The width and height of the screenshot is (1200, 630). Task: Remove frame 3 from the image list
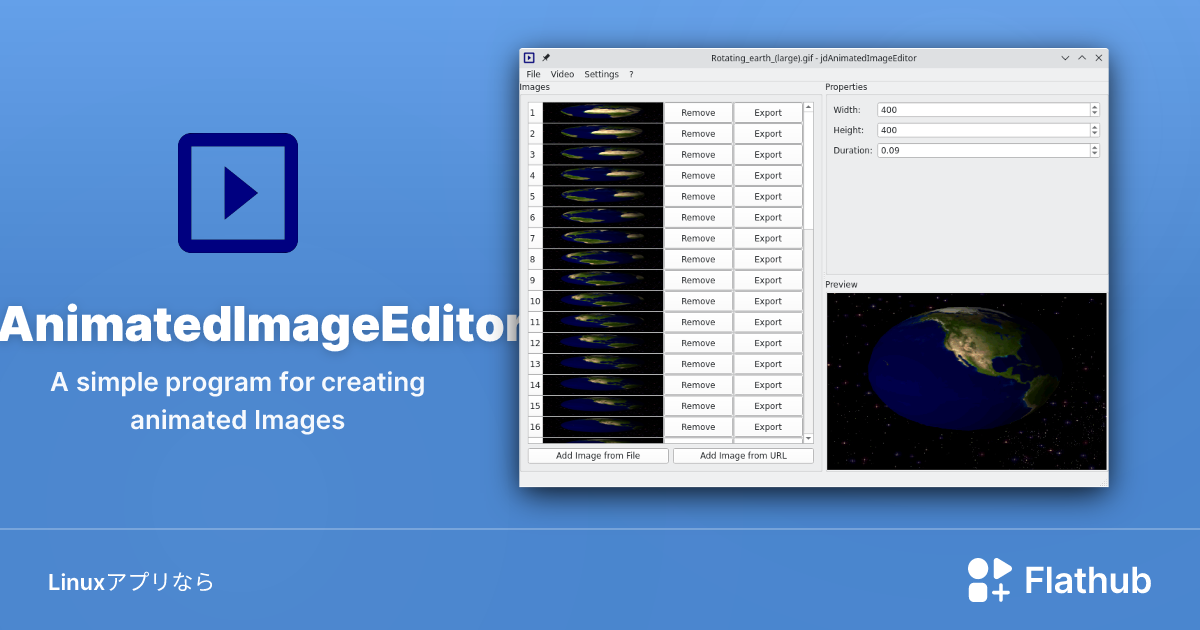698,154
